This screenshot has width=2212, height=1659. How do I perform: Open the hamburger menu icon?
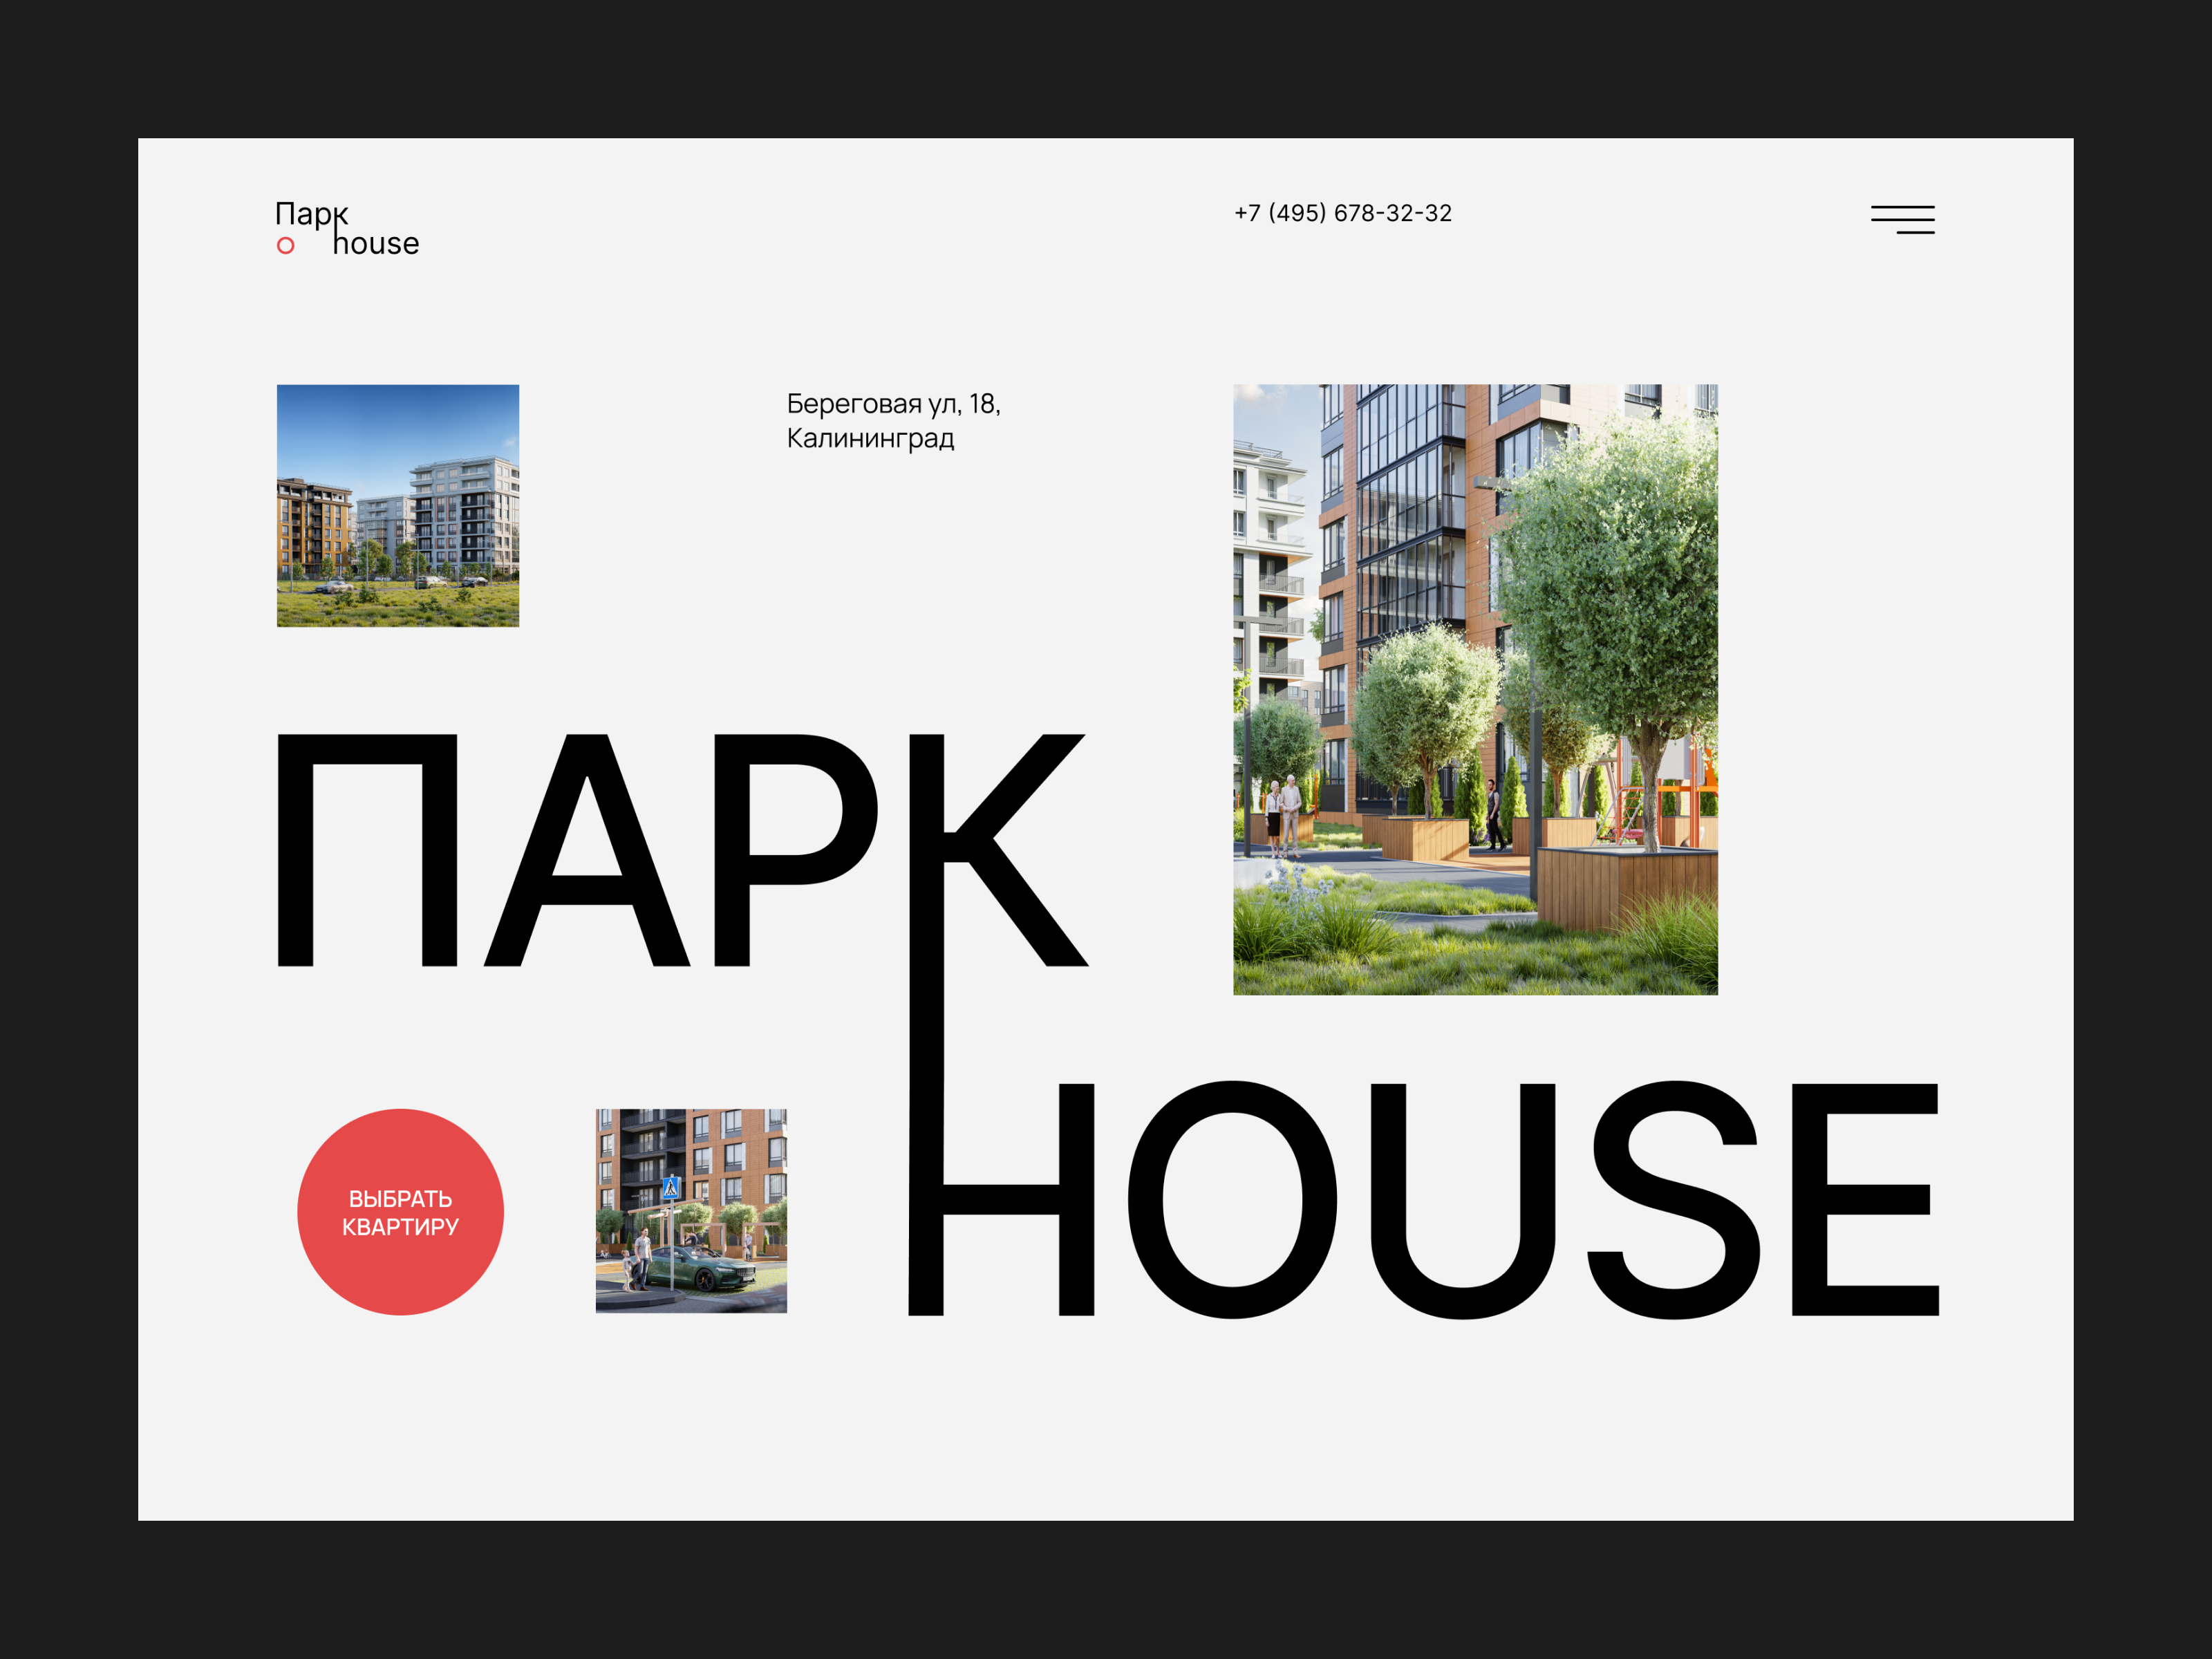1902,219
